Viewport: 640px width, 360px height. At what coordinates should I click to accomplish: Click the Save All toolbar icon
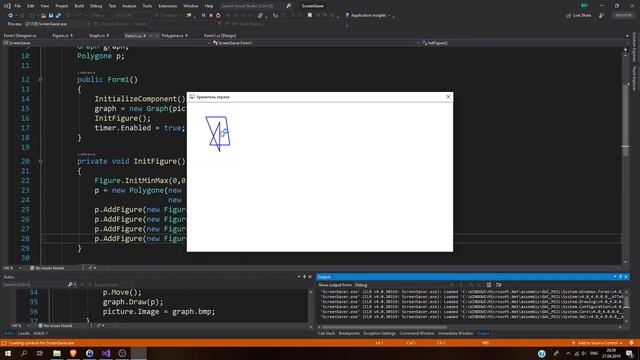point(58,16)
